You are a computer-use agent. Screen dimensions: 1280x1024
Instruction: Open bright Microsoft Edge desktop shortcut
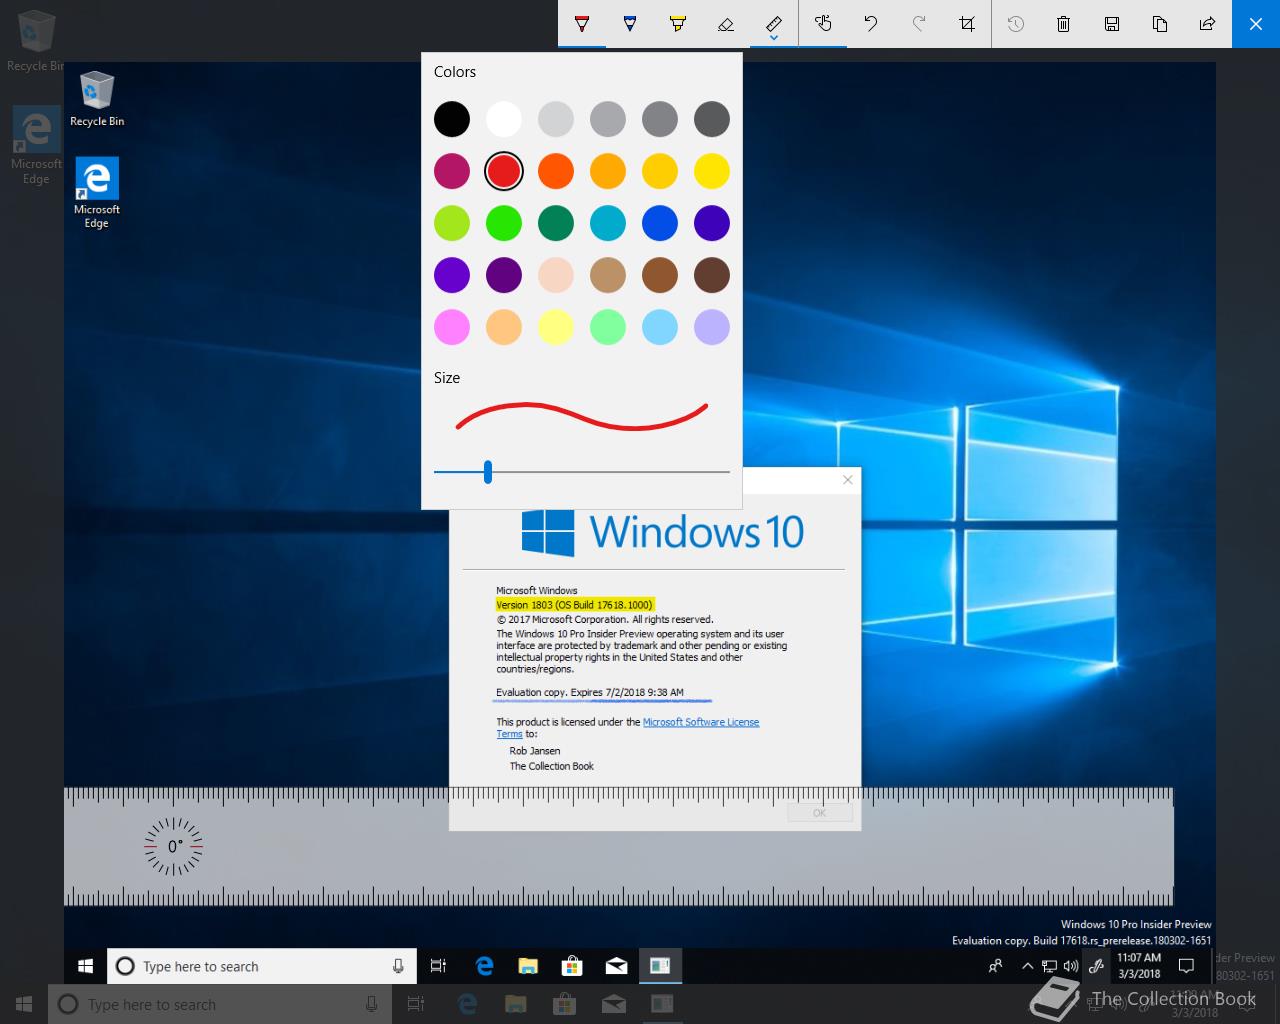(97, 193)
